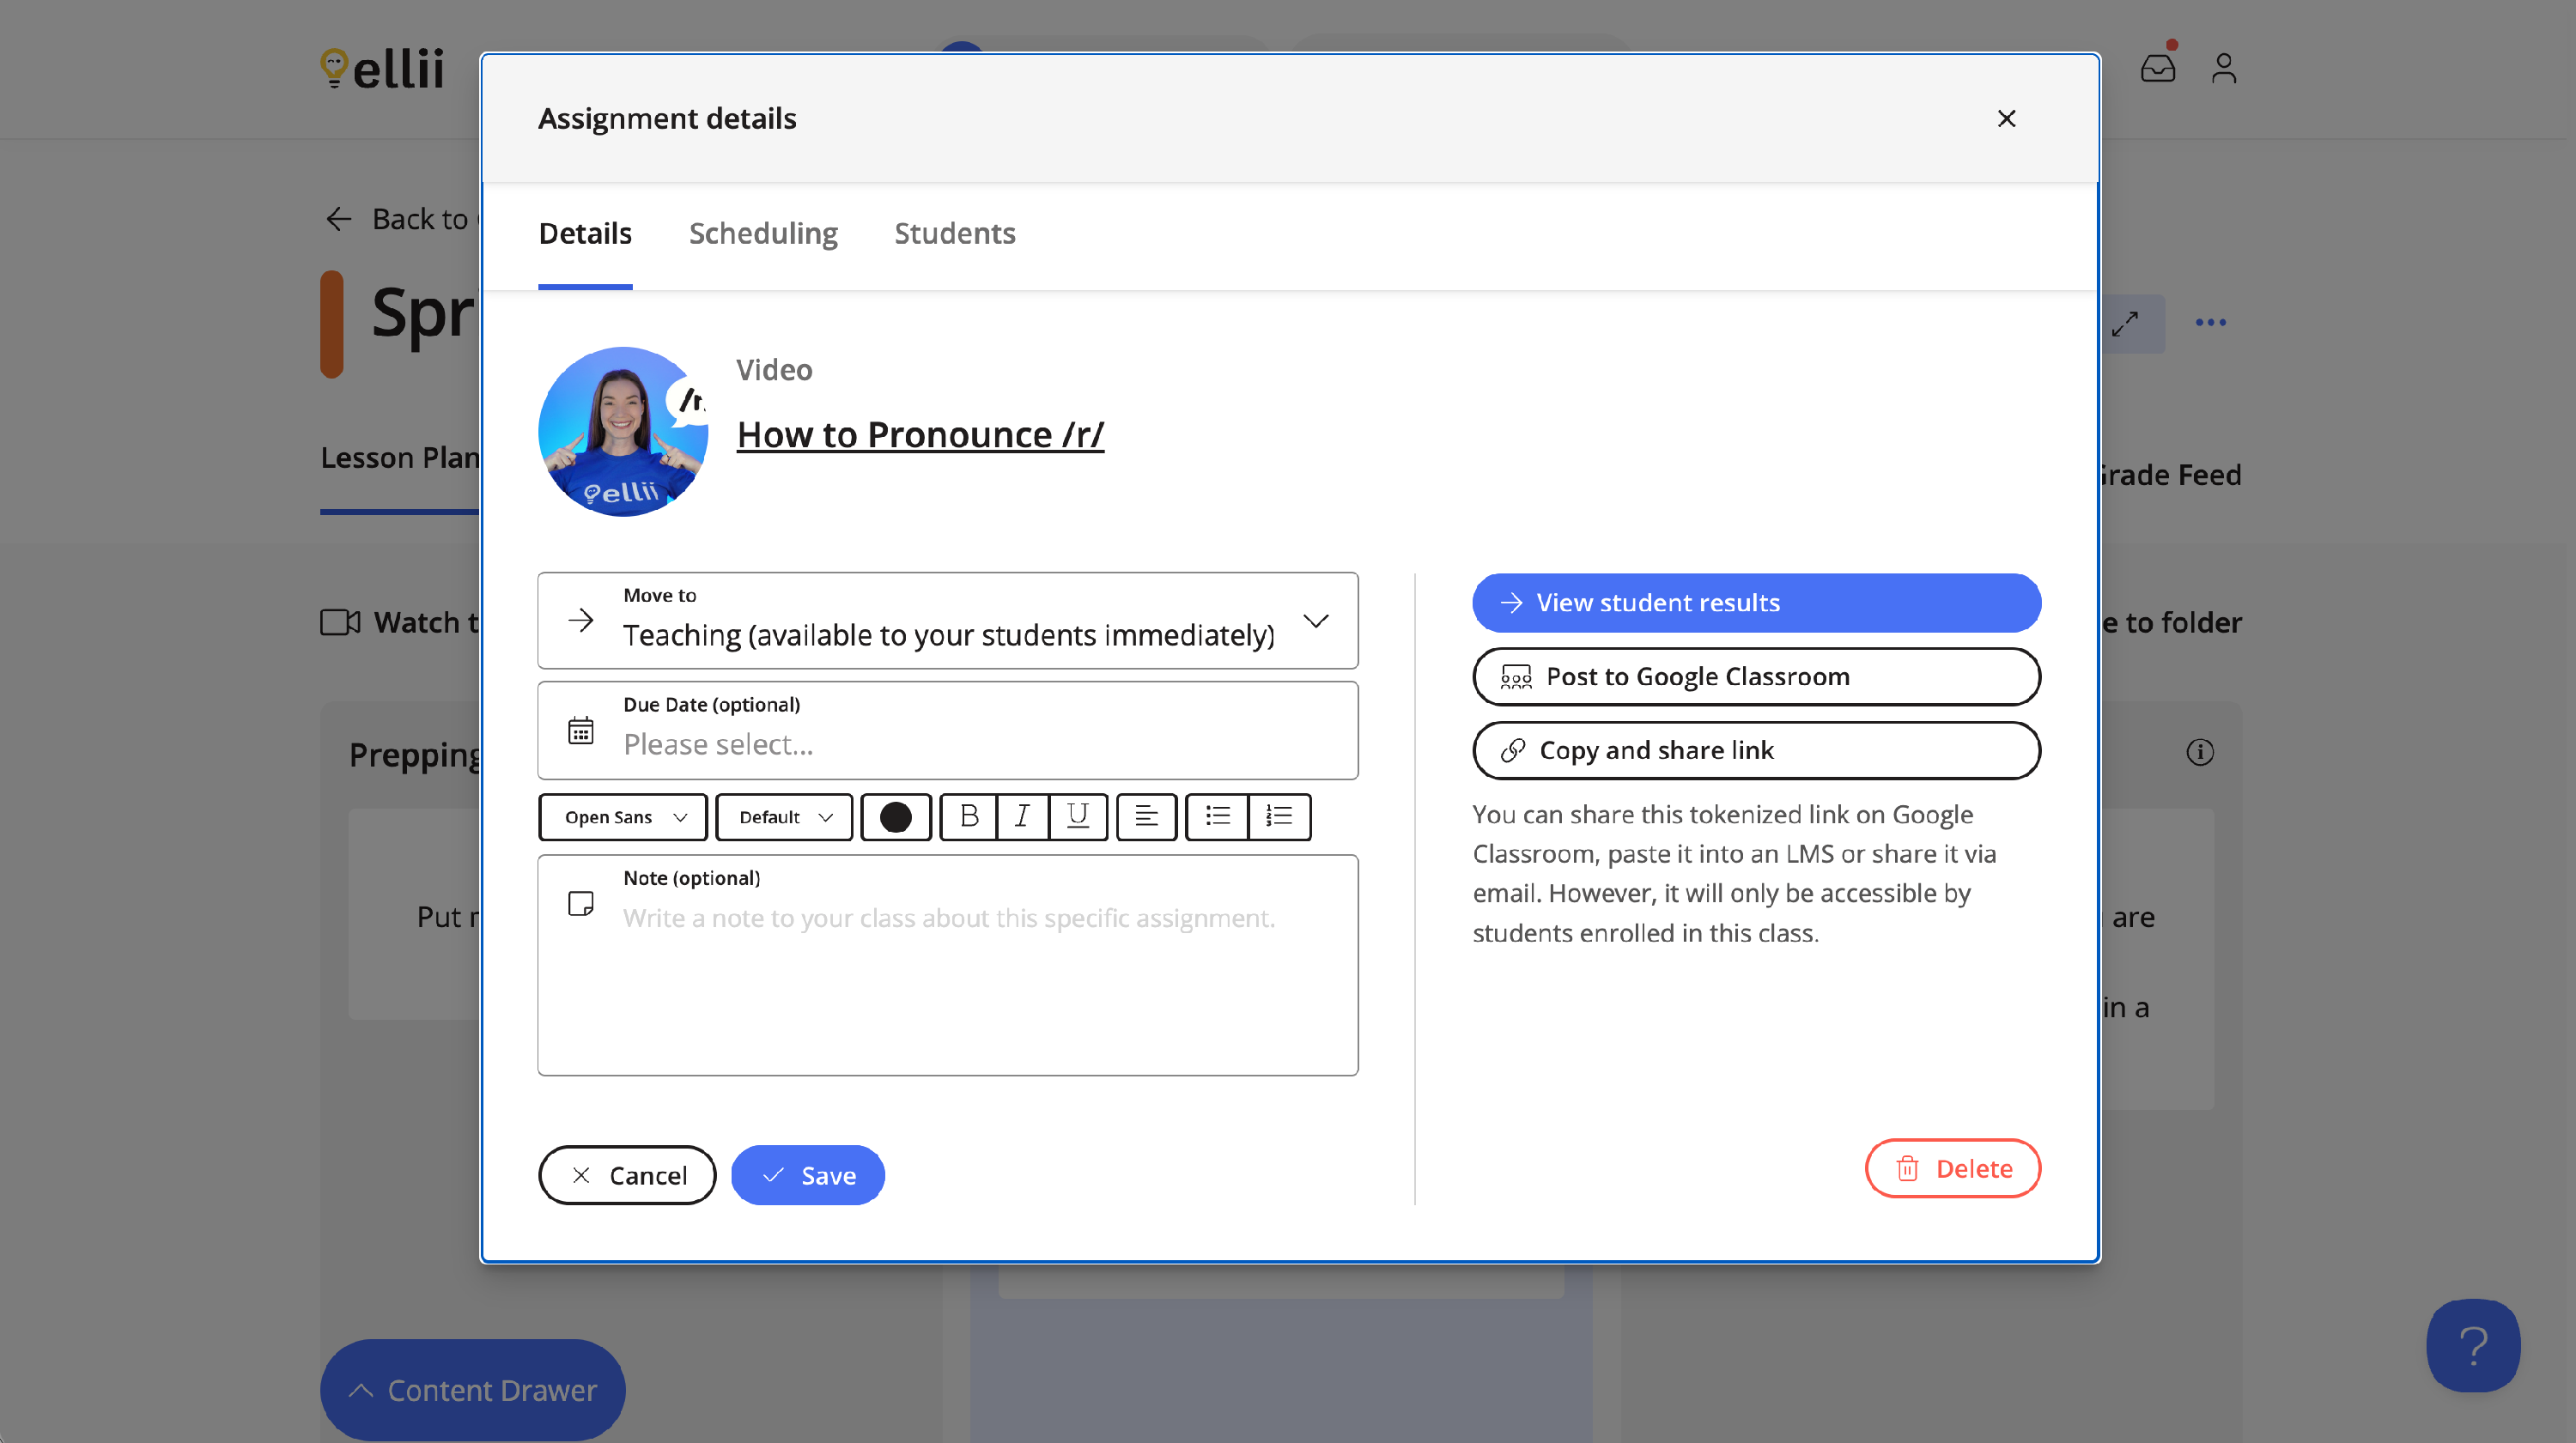Open the How to Pronounce /r/ link

tap(920, 435)
